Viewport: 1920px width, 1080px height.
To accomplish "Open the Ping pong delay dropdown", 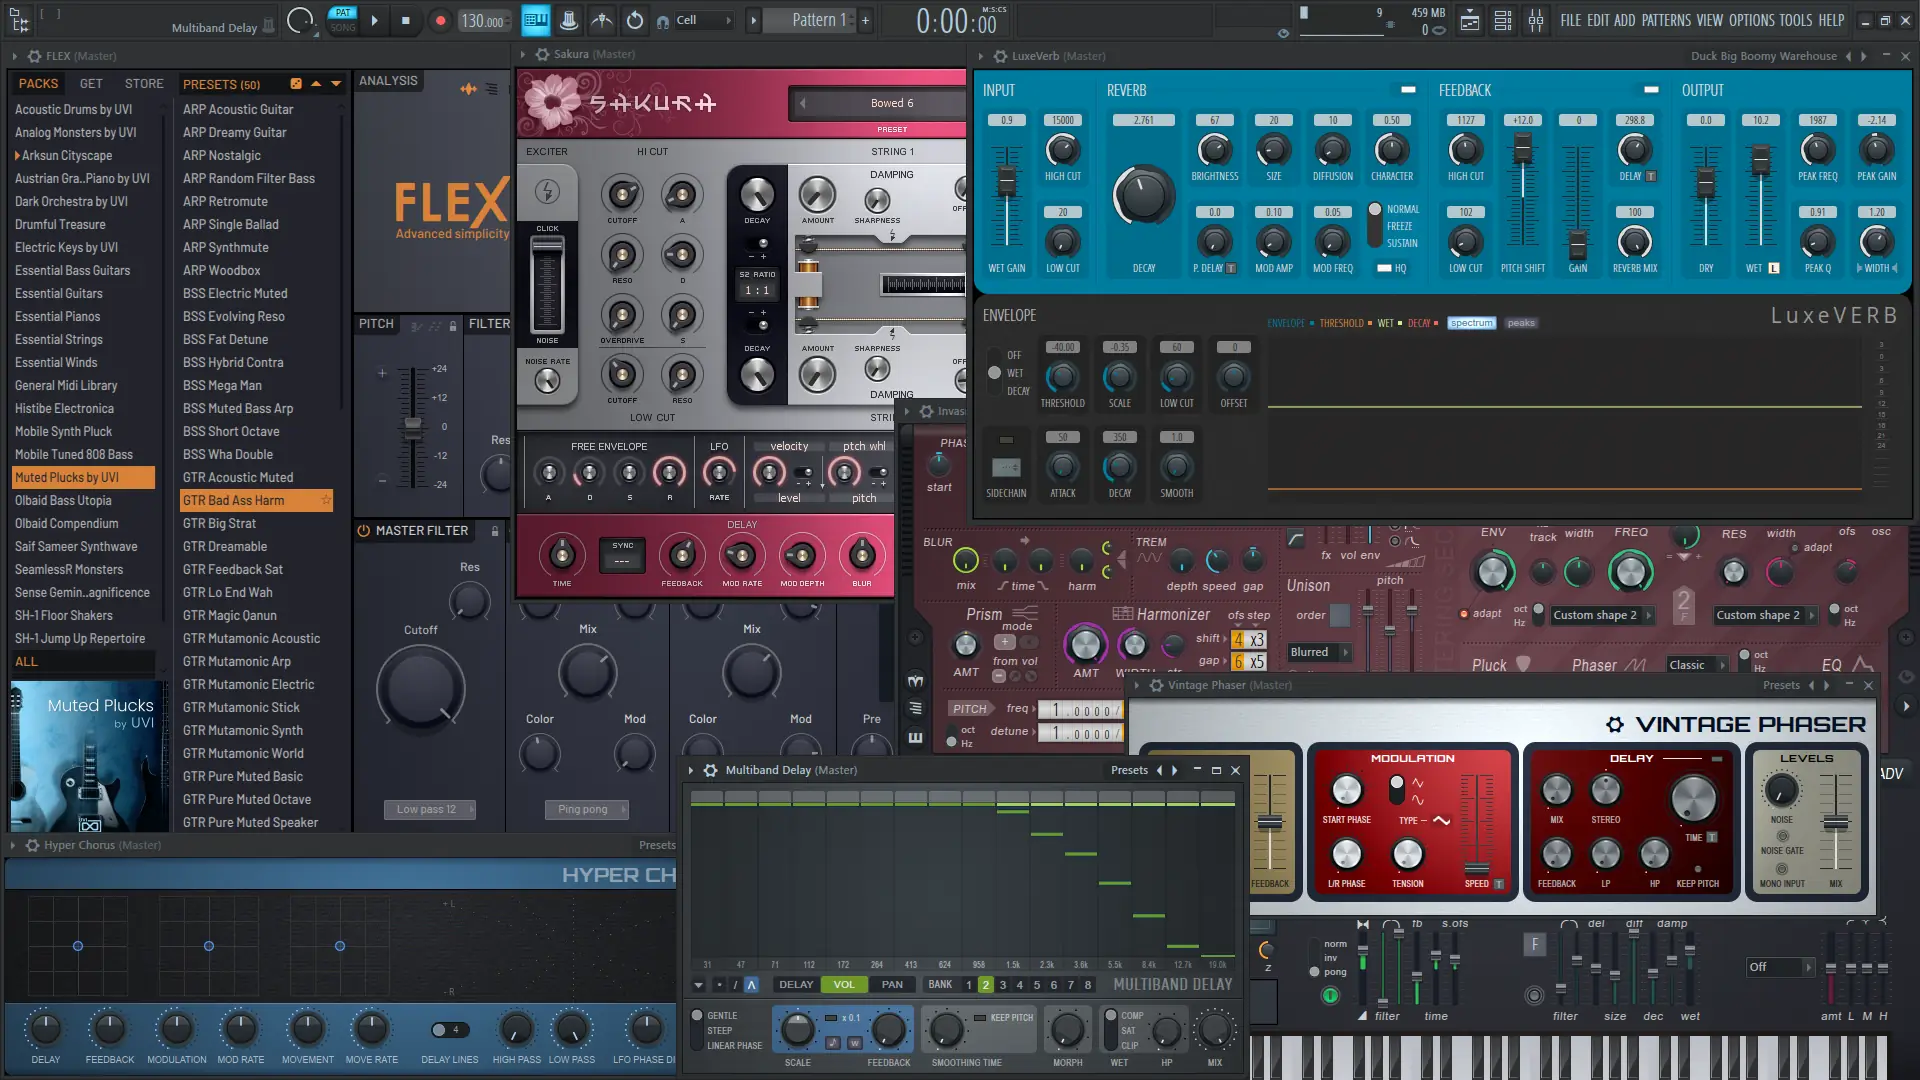I will 586,809.
